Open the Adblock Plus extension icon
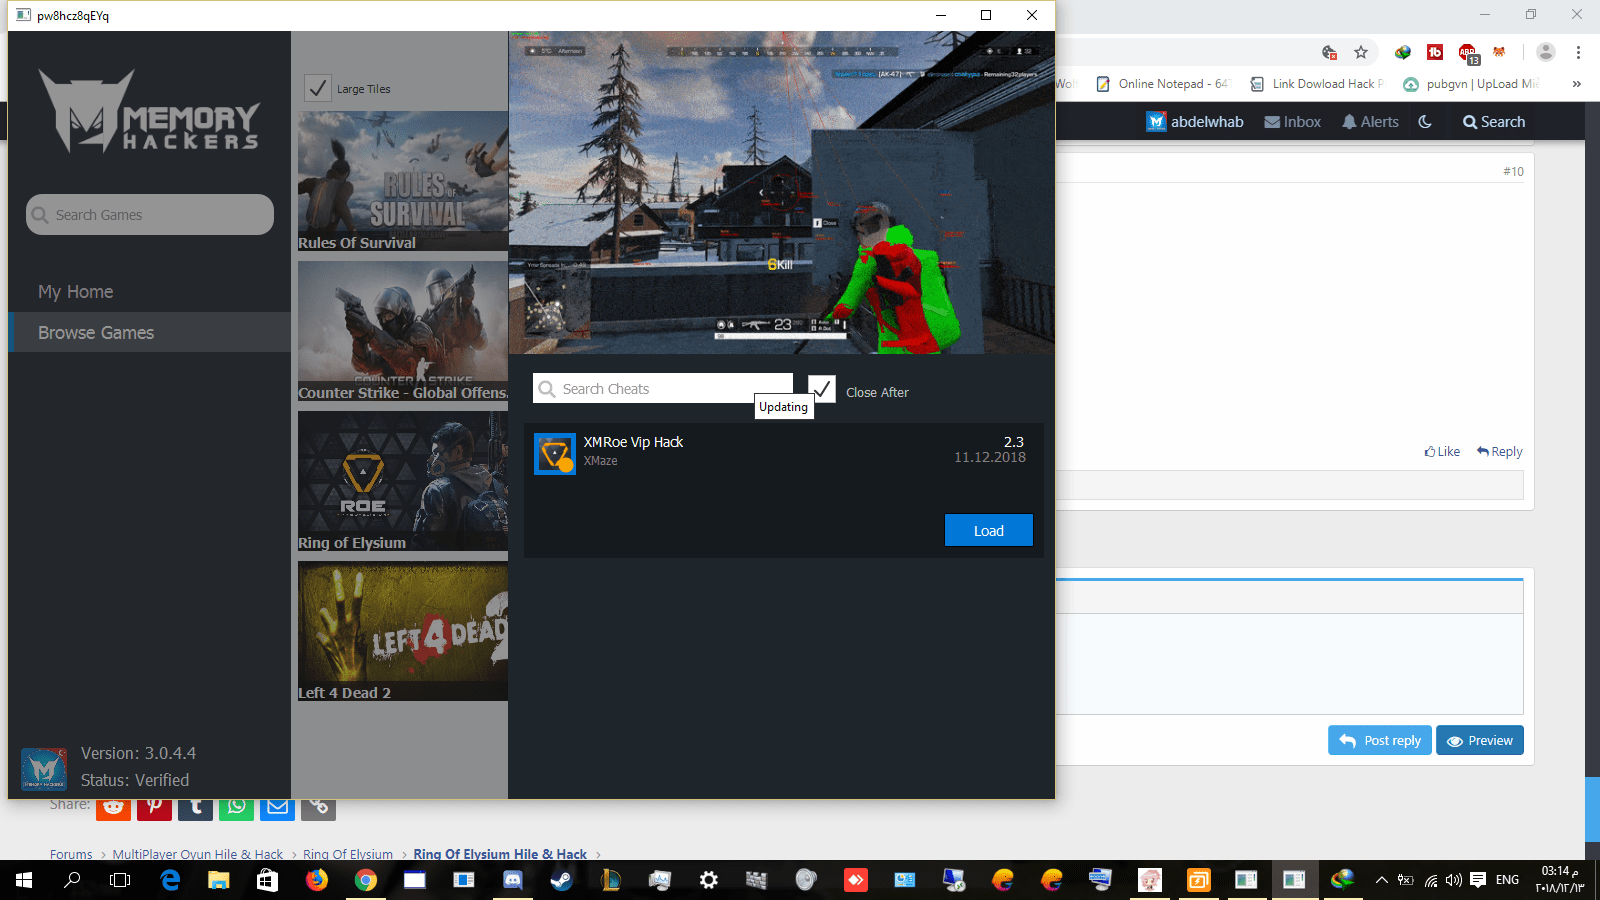 click(x=1467, y=53)
